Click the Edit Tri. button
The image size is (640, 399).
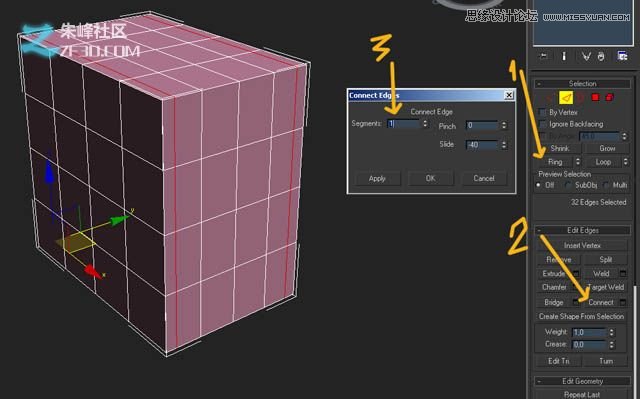558,361
